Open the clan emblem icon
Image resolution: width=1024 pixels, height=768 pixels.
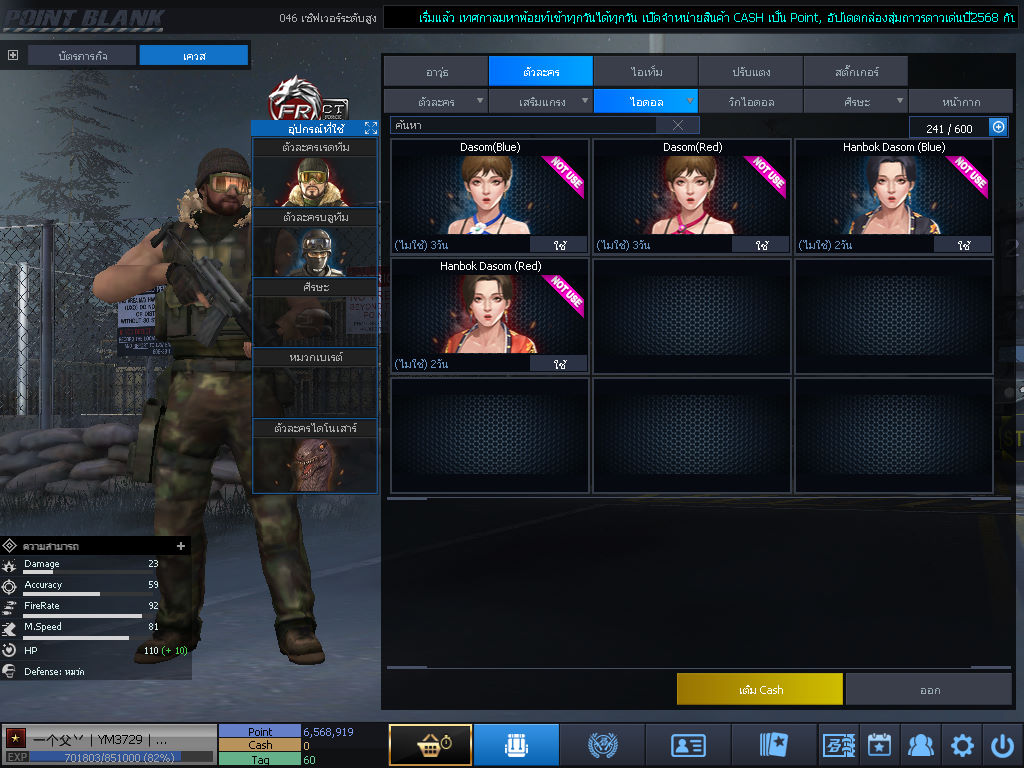602,745
